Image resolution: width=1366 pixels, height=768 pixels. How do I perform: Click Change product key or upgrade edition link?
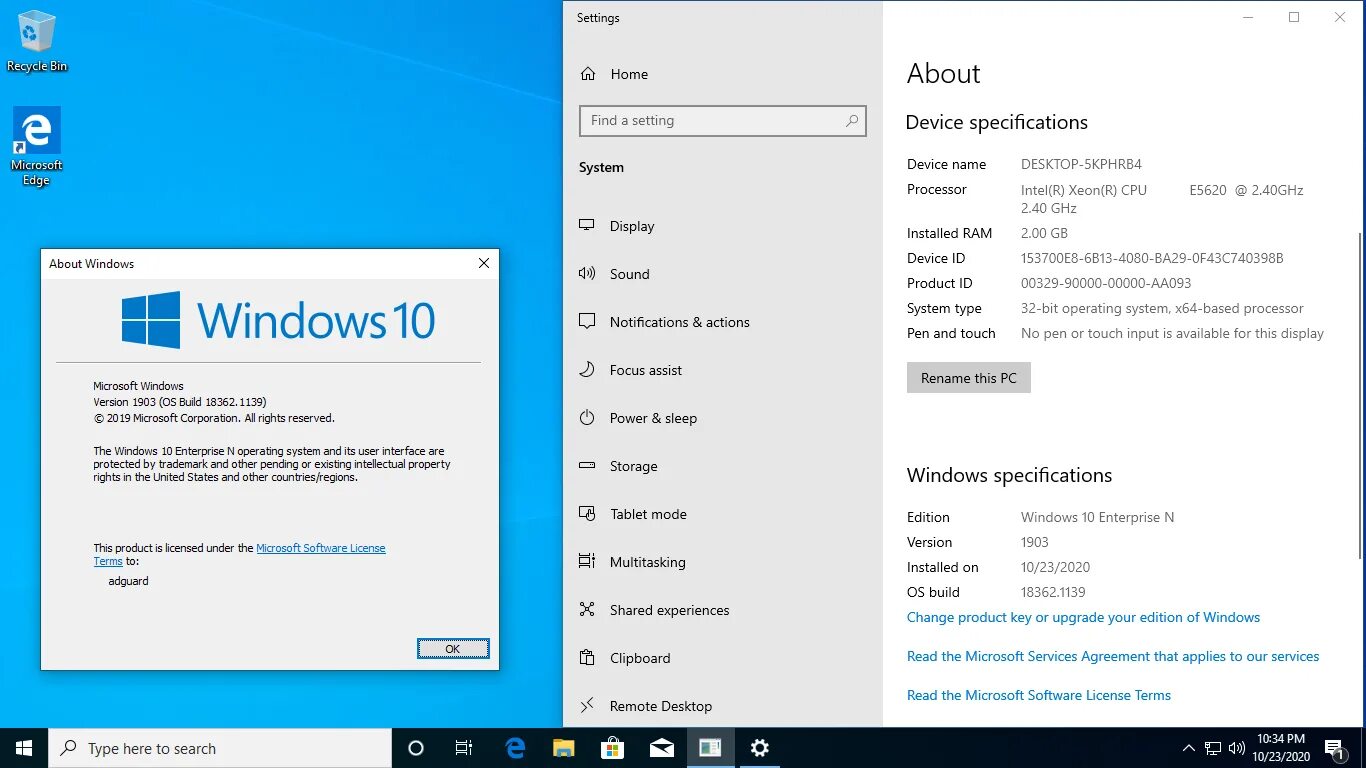1083,617
